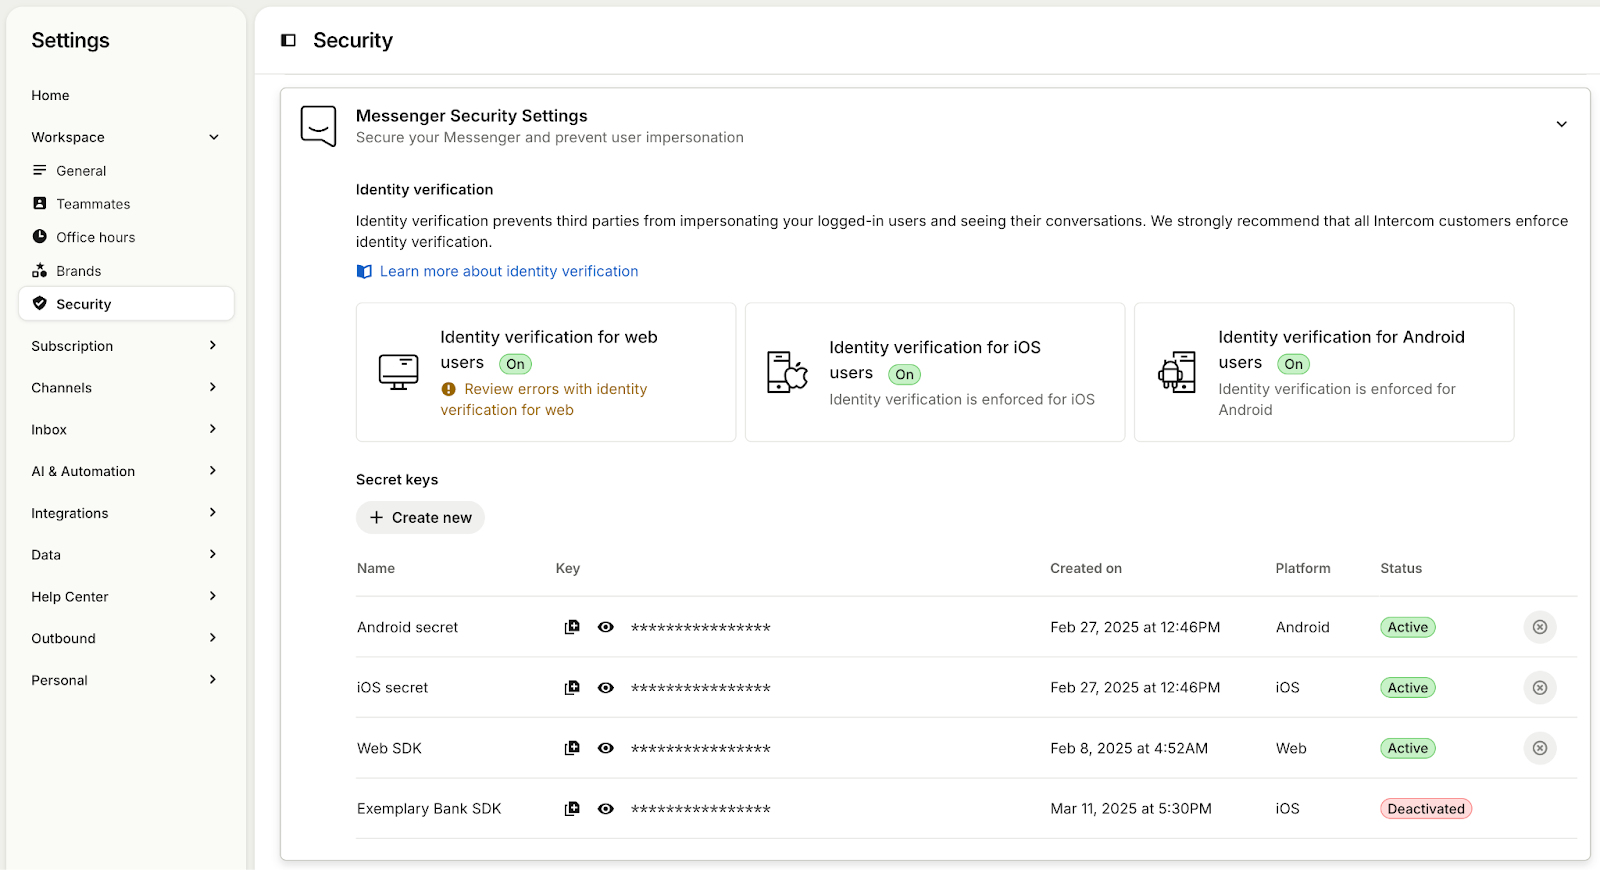Reveal the Android secret key value

click(x=605, y=627)
